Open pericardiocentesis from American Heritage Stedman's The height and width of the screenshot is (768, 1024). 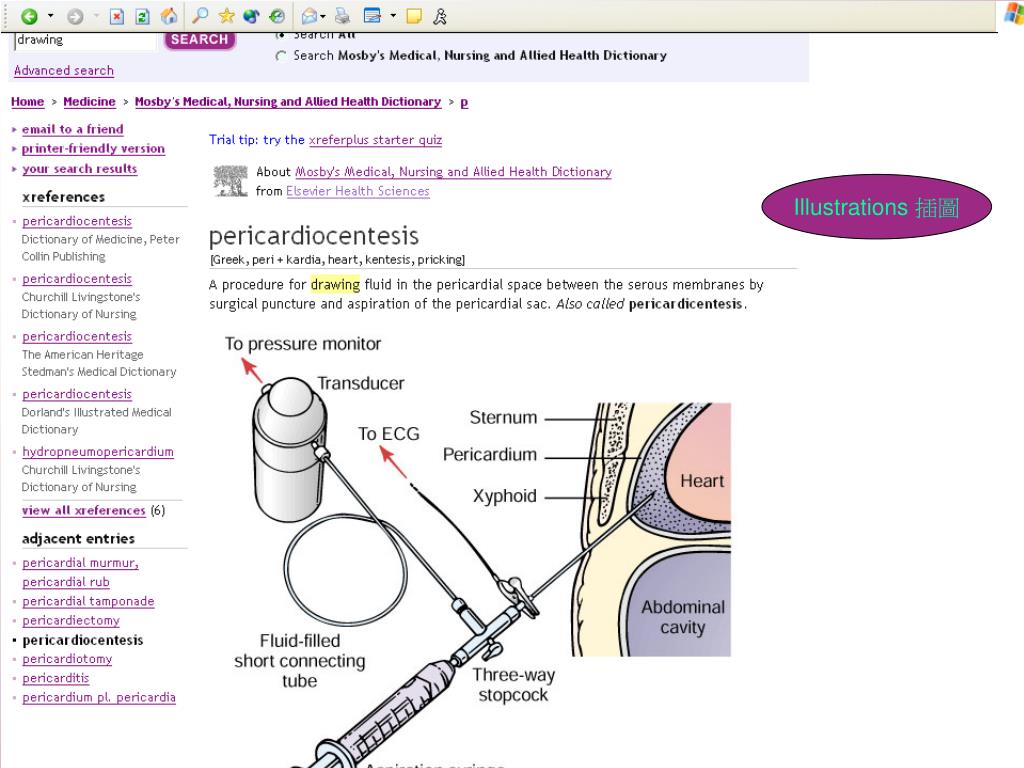77,336
